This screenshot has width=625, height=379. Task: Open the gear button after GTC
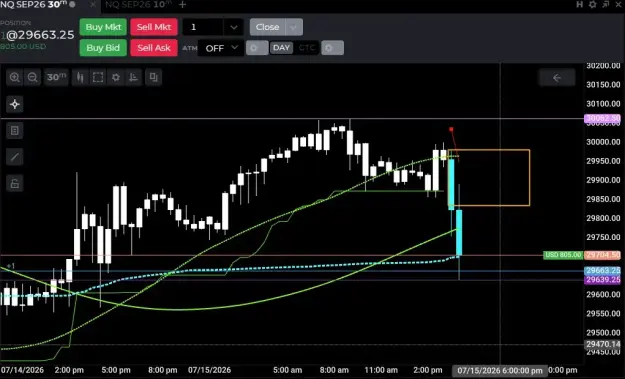[x=332, y=48]
